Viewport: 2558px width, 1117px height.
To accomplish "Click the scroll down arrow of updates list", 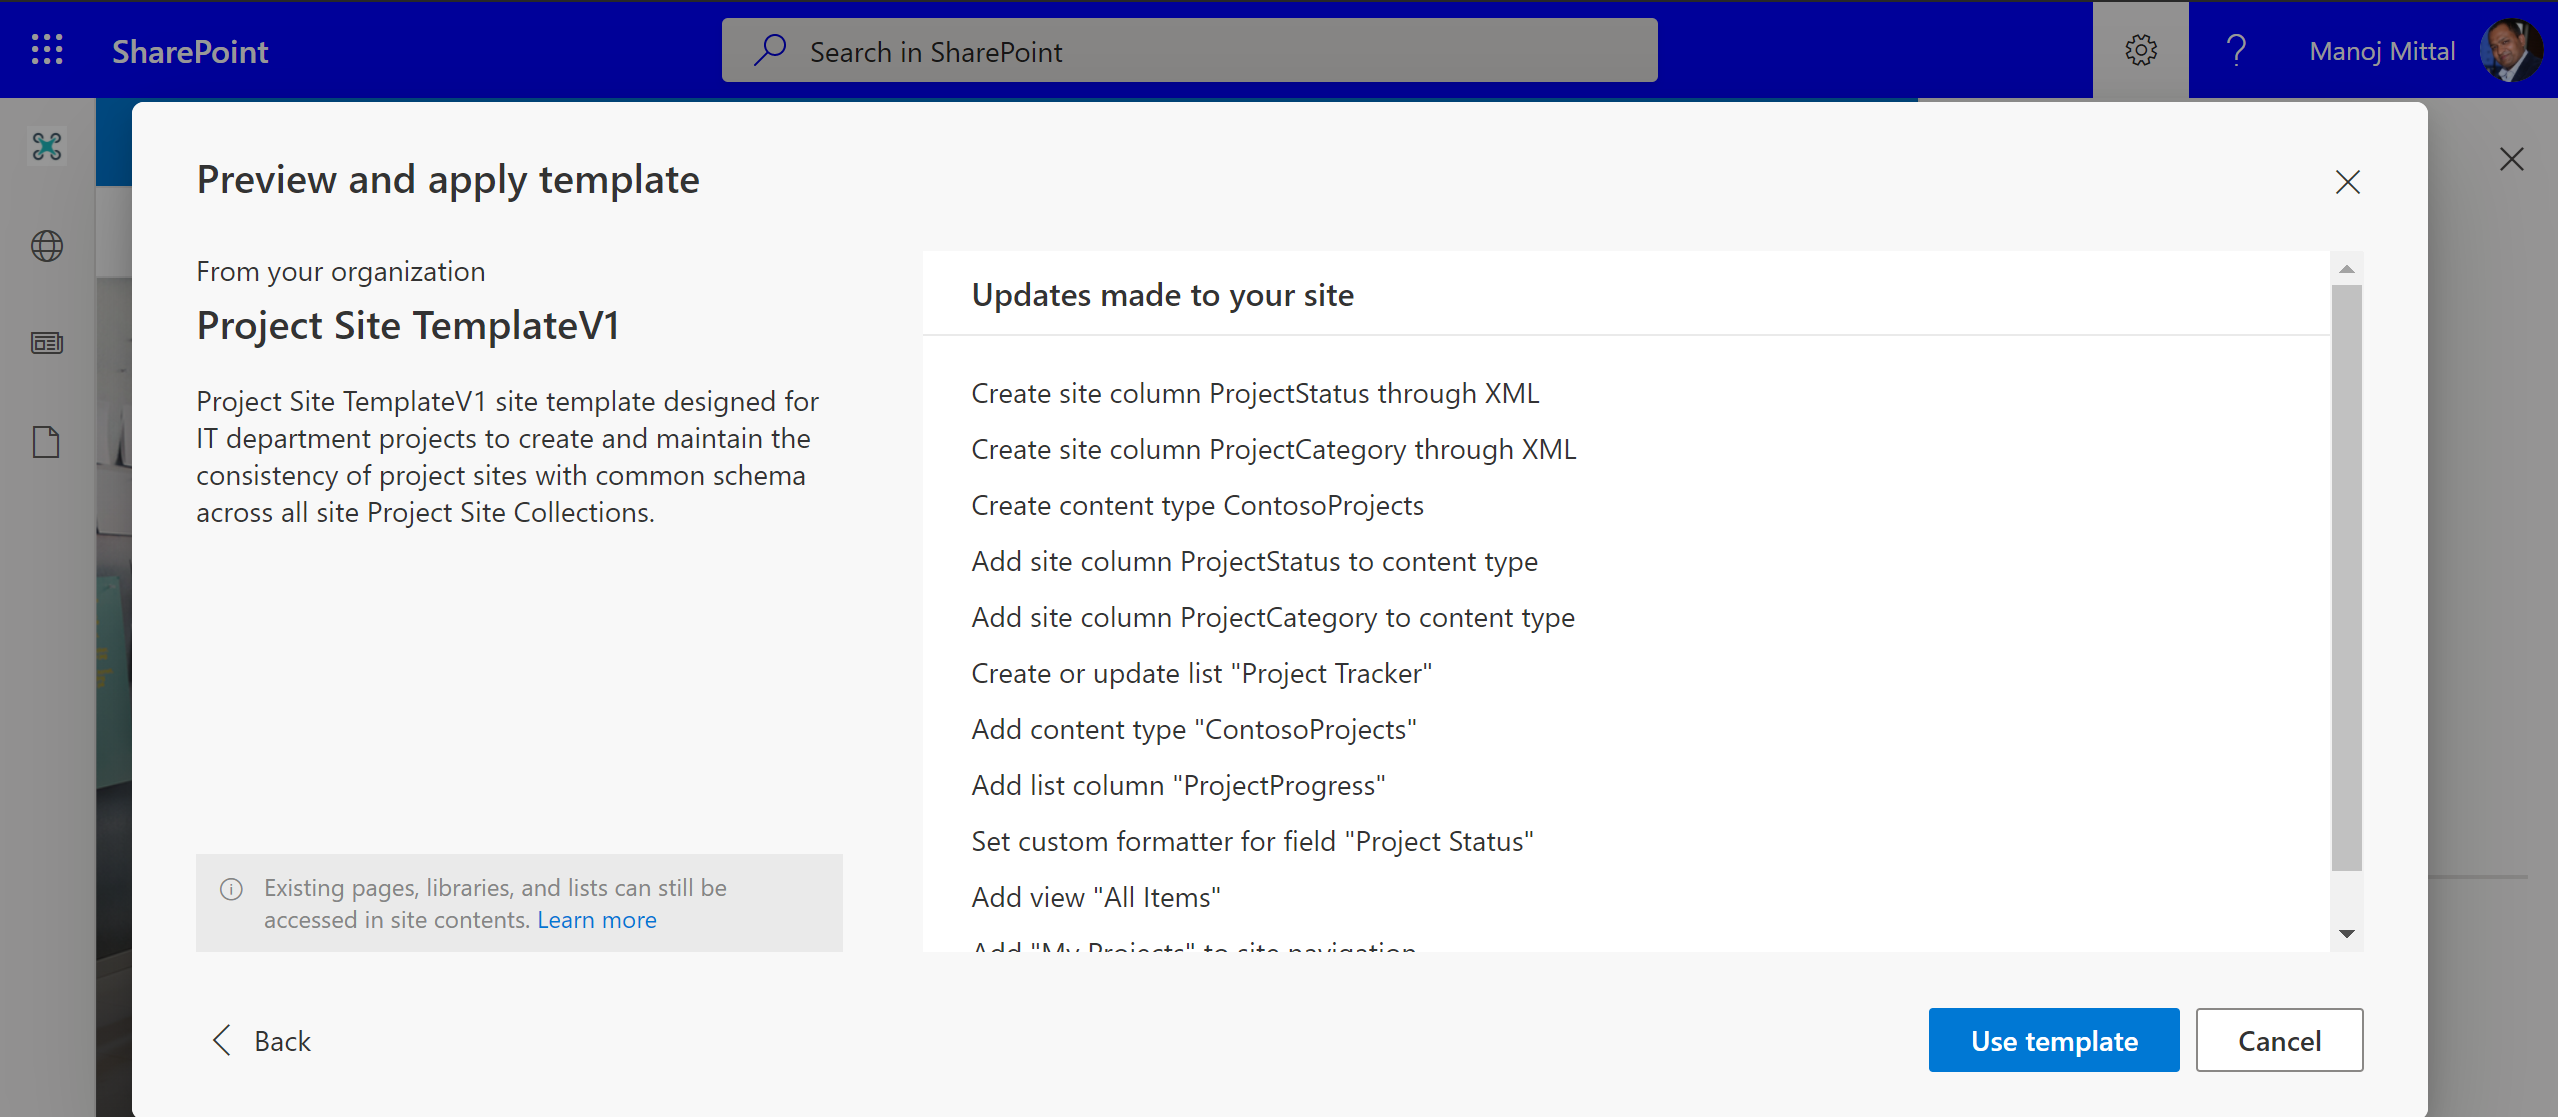I will [2347, 934].
